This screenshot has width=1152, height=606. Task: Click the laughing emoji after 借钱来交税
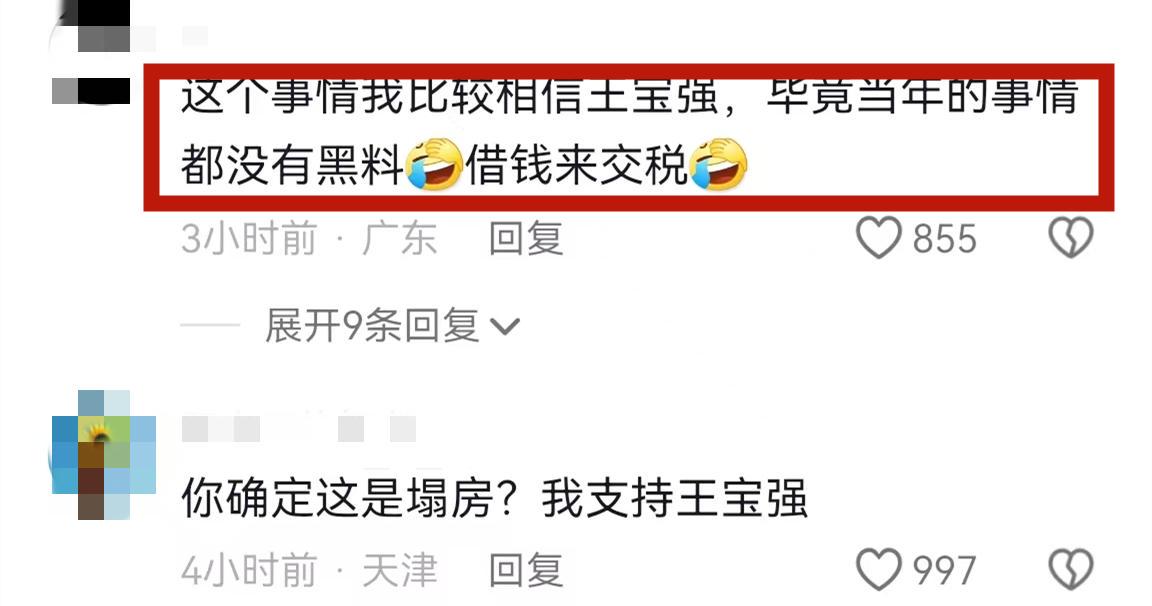[719, 164]
